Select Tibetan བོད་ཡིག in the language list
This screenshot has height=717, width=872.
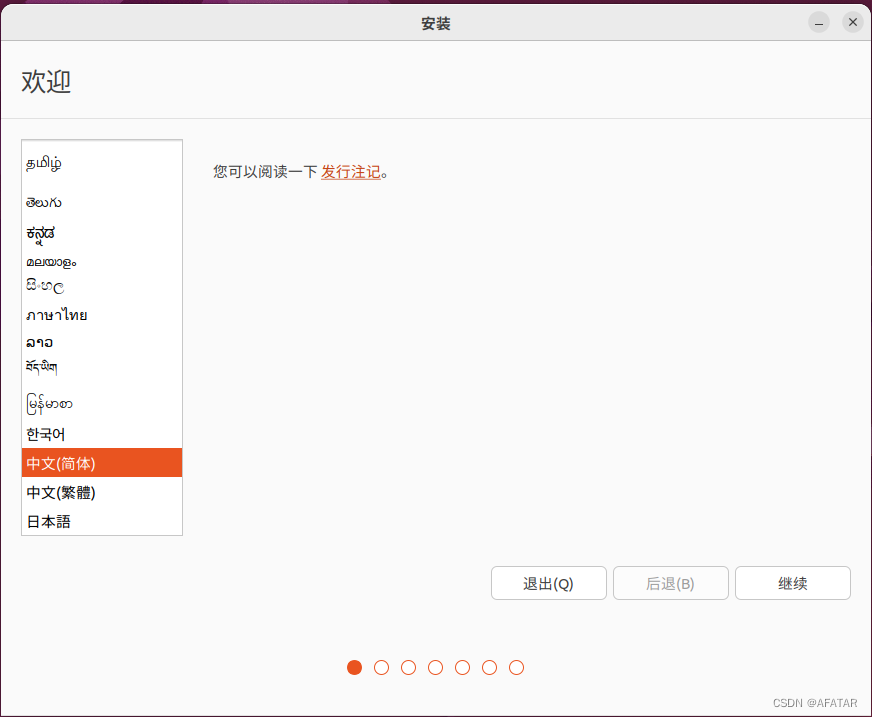pyautogui.click(x=102, y=367)
